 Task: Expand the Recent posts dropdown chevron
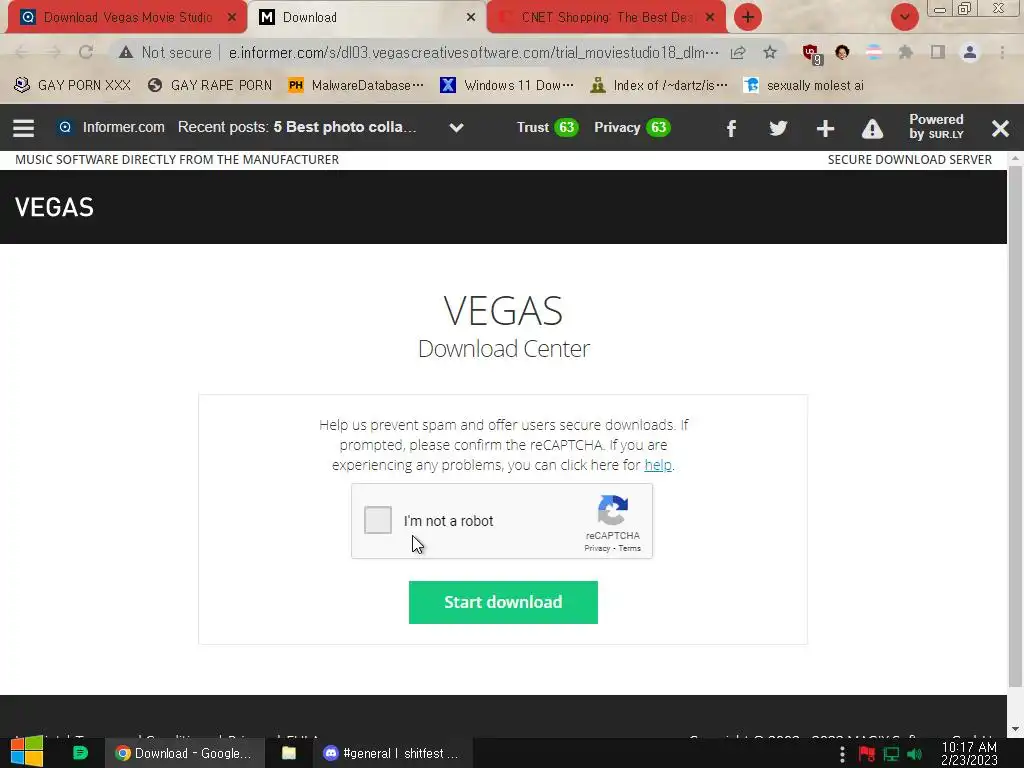(456, 127)
